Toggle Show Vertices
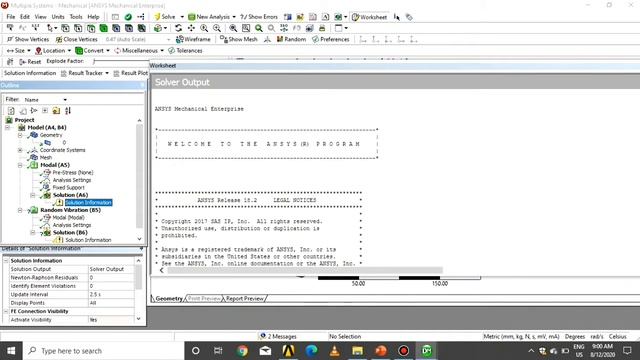 click(28, 39)
